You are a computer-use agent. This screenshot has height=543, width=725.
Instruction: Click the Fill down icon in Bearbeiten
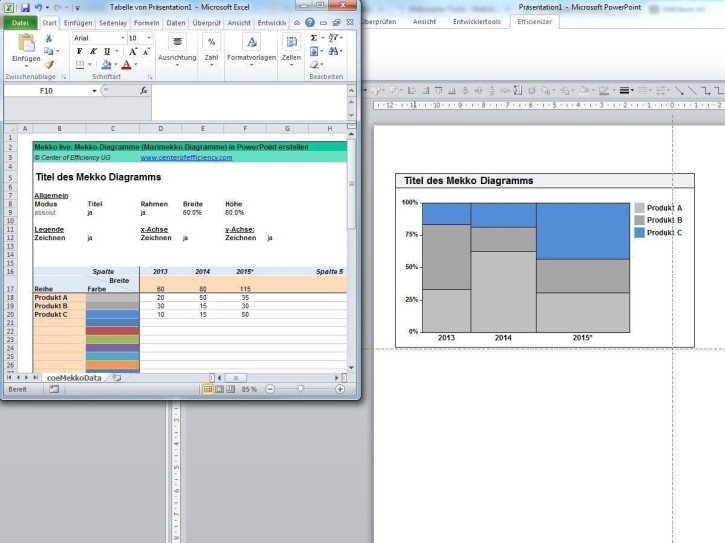point(314,51)
